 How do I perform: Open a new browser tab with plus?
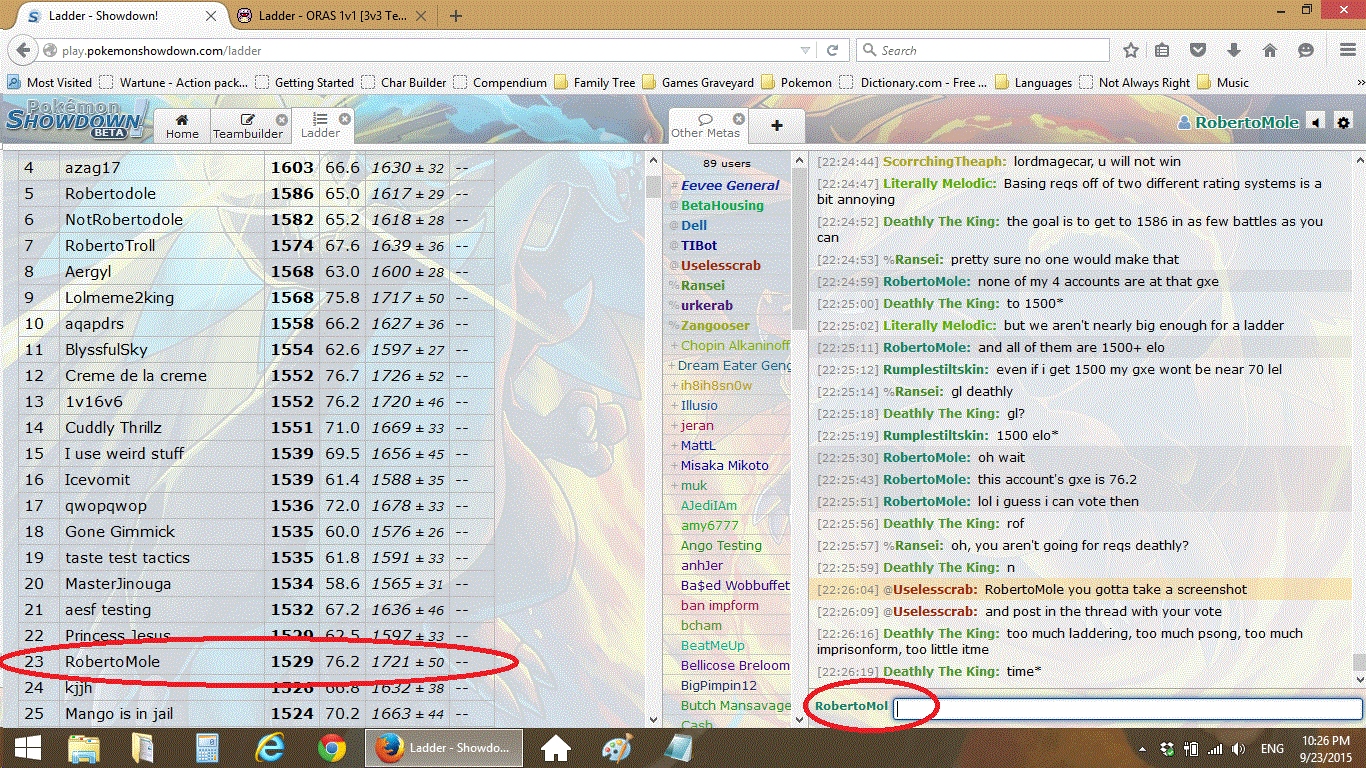[x=456, y=16]
